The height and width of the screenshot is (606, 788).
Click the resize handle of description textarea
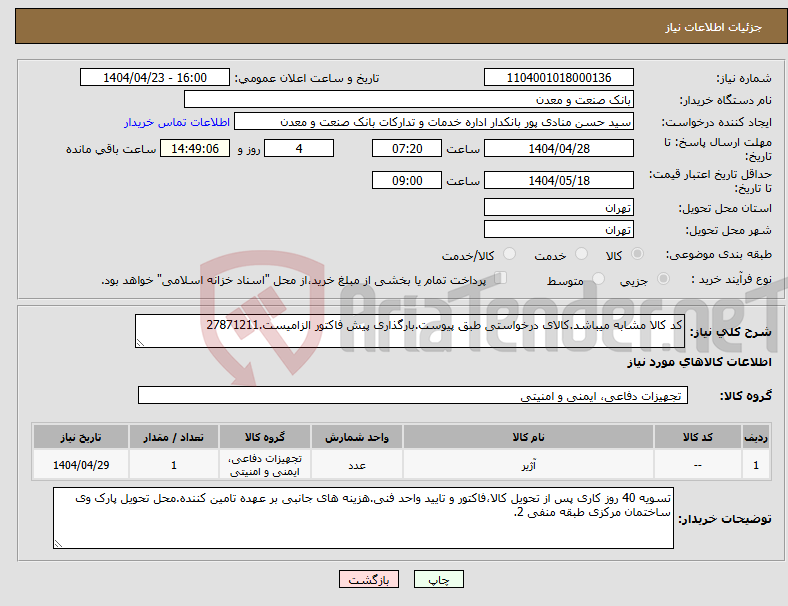(140, 343)
